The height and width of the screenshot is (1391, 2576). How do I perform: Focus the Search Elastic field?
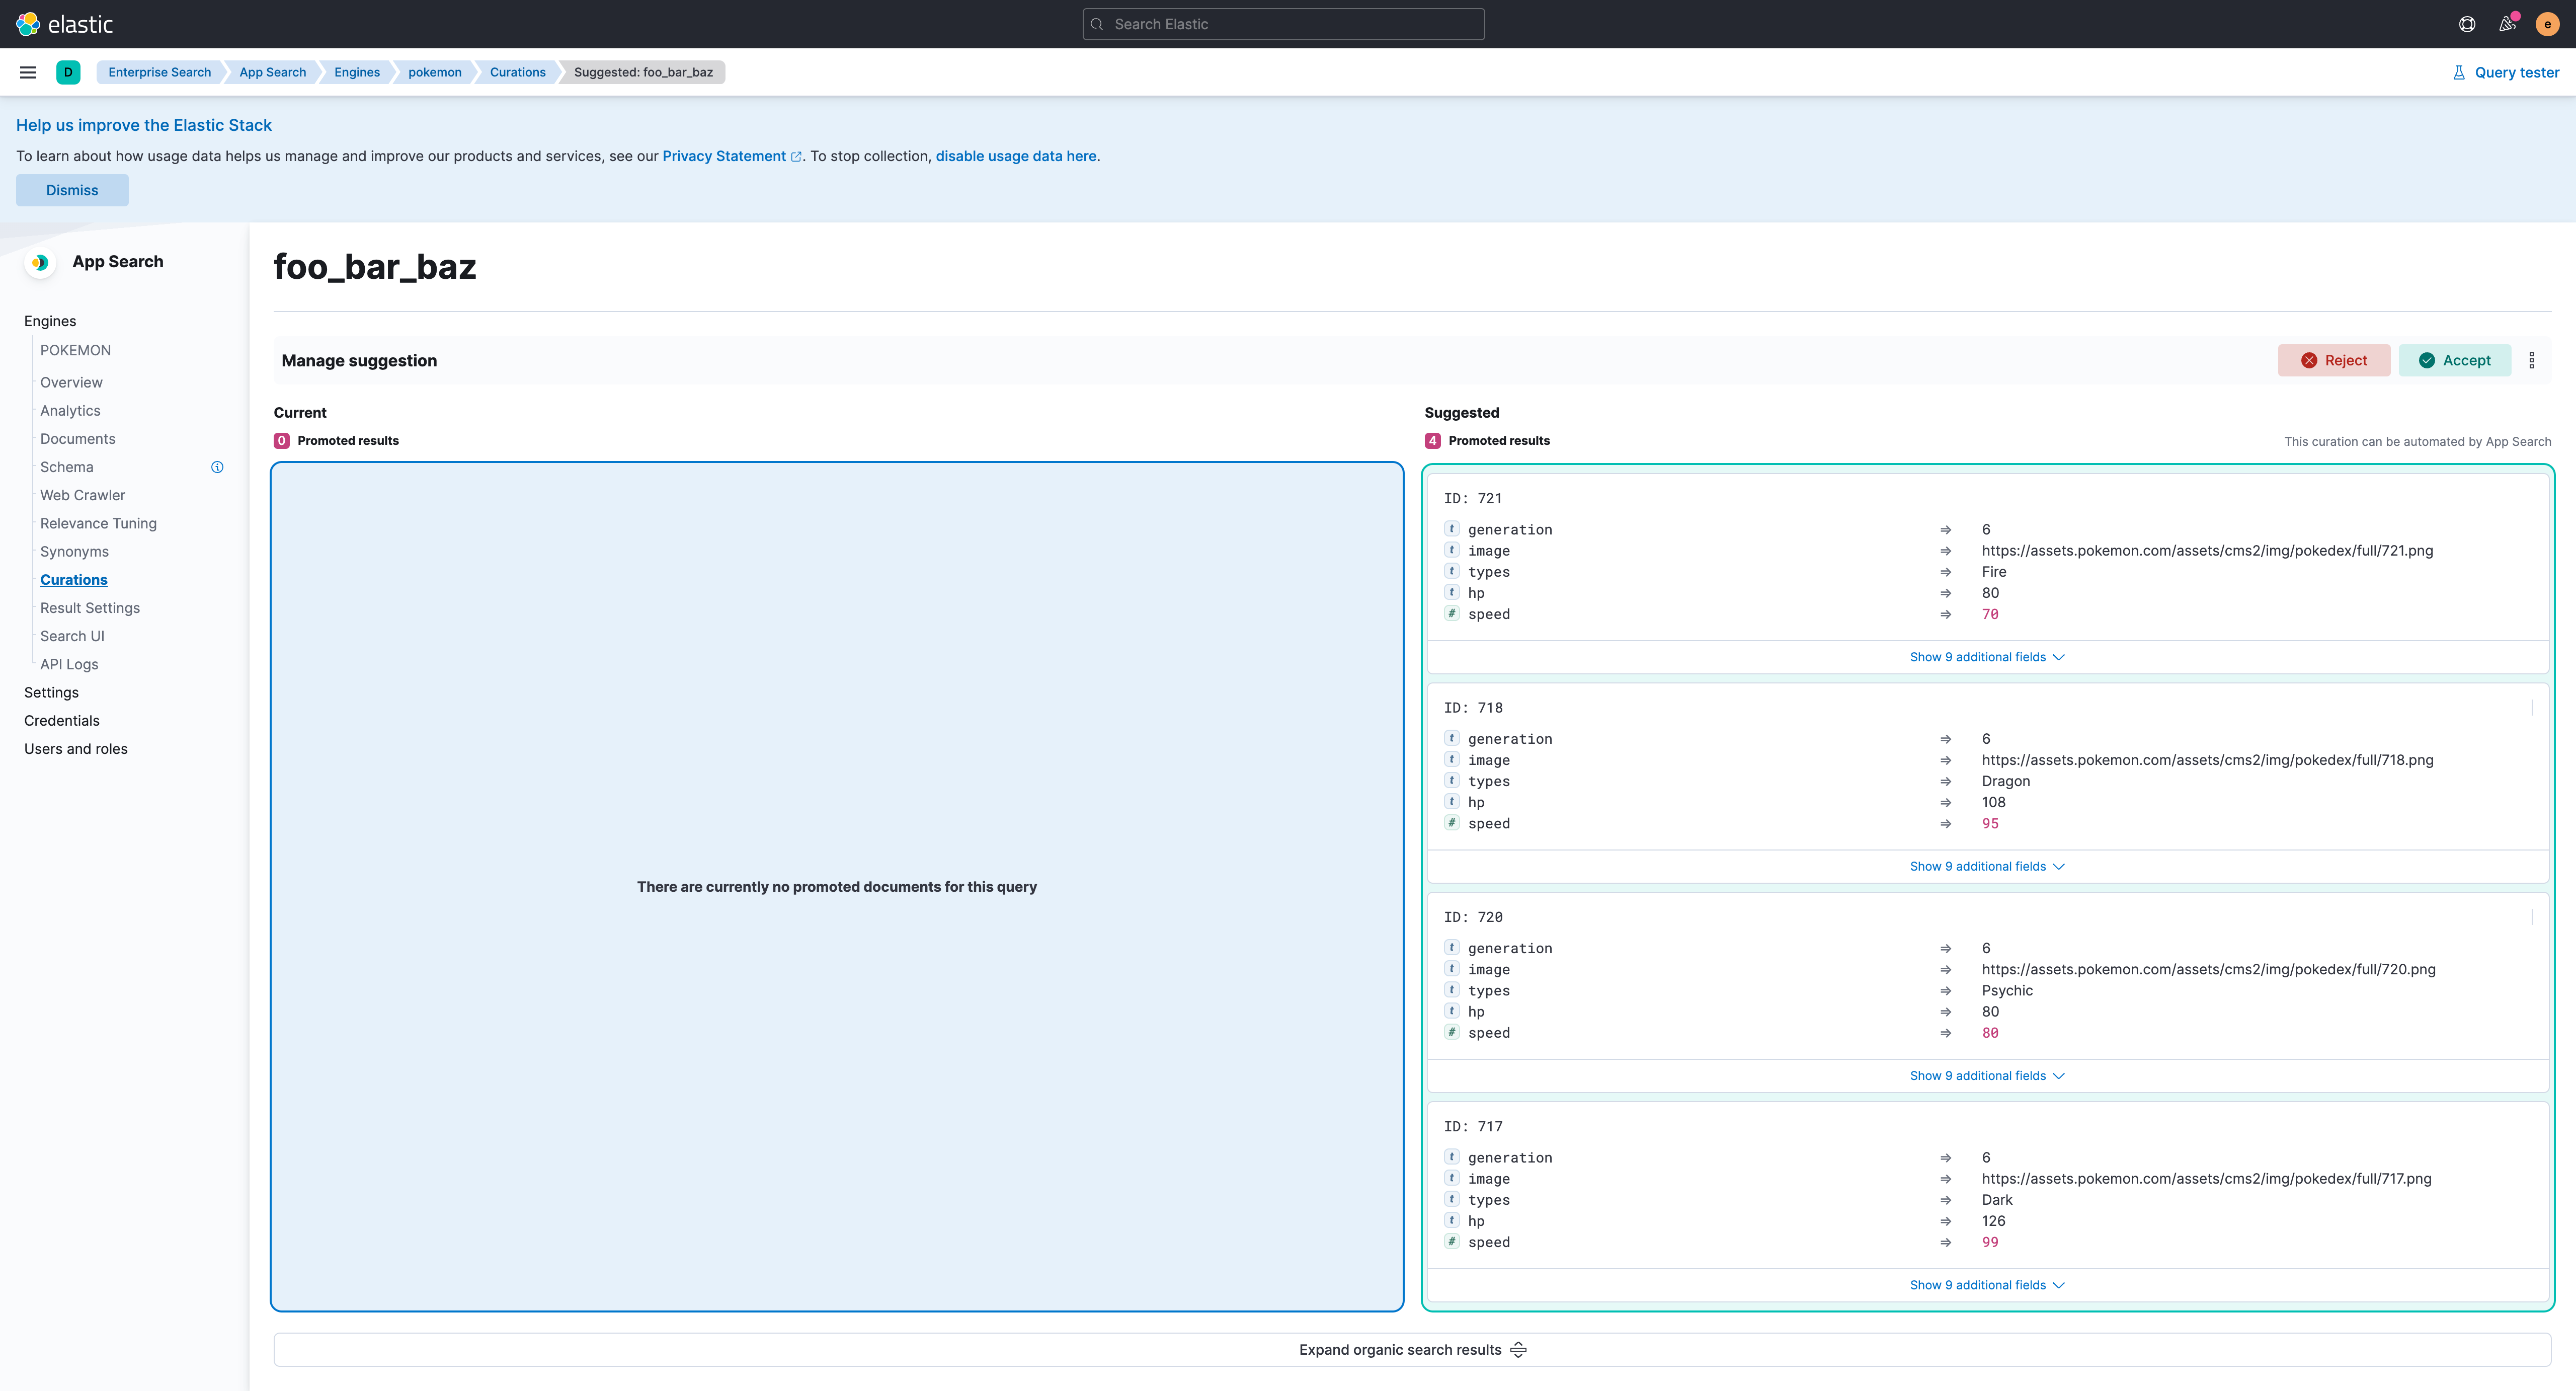[1283, 24]
